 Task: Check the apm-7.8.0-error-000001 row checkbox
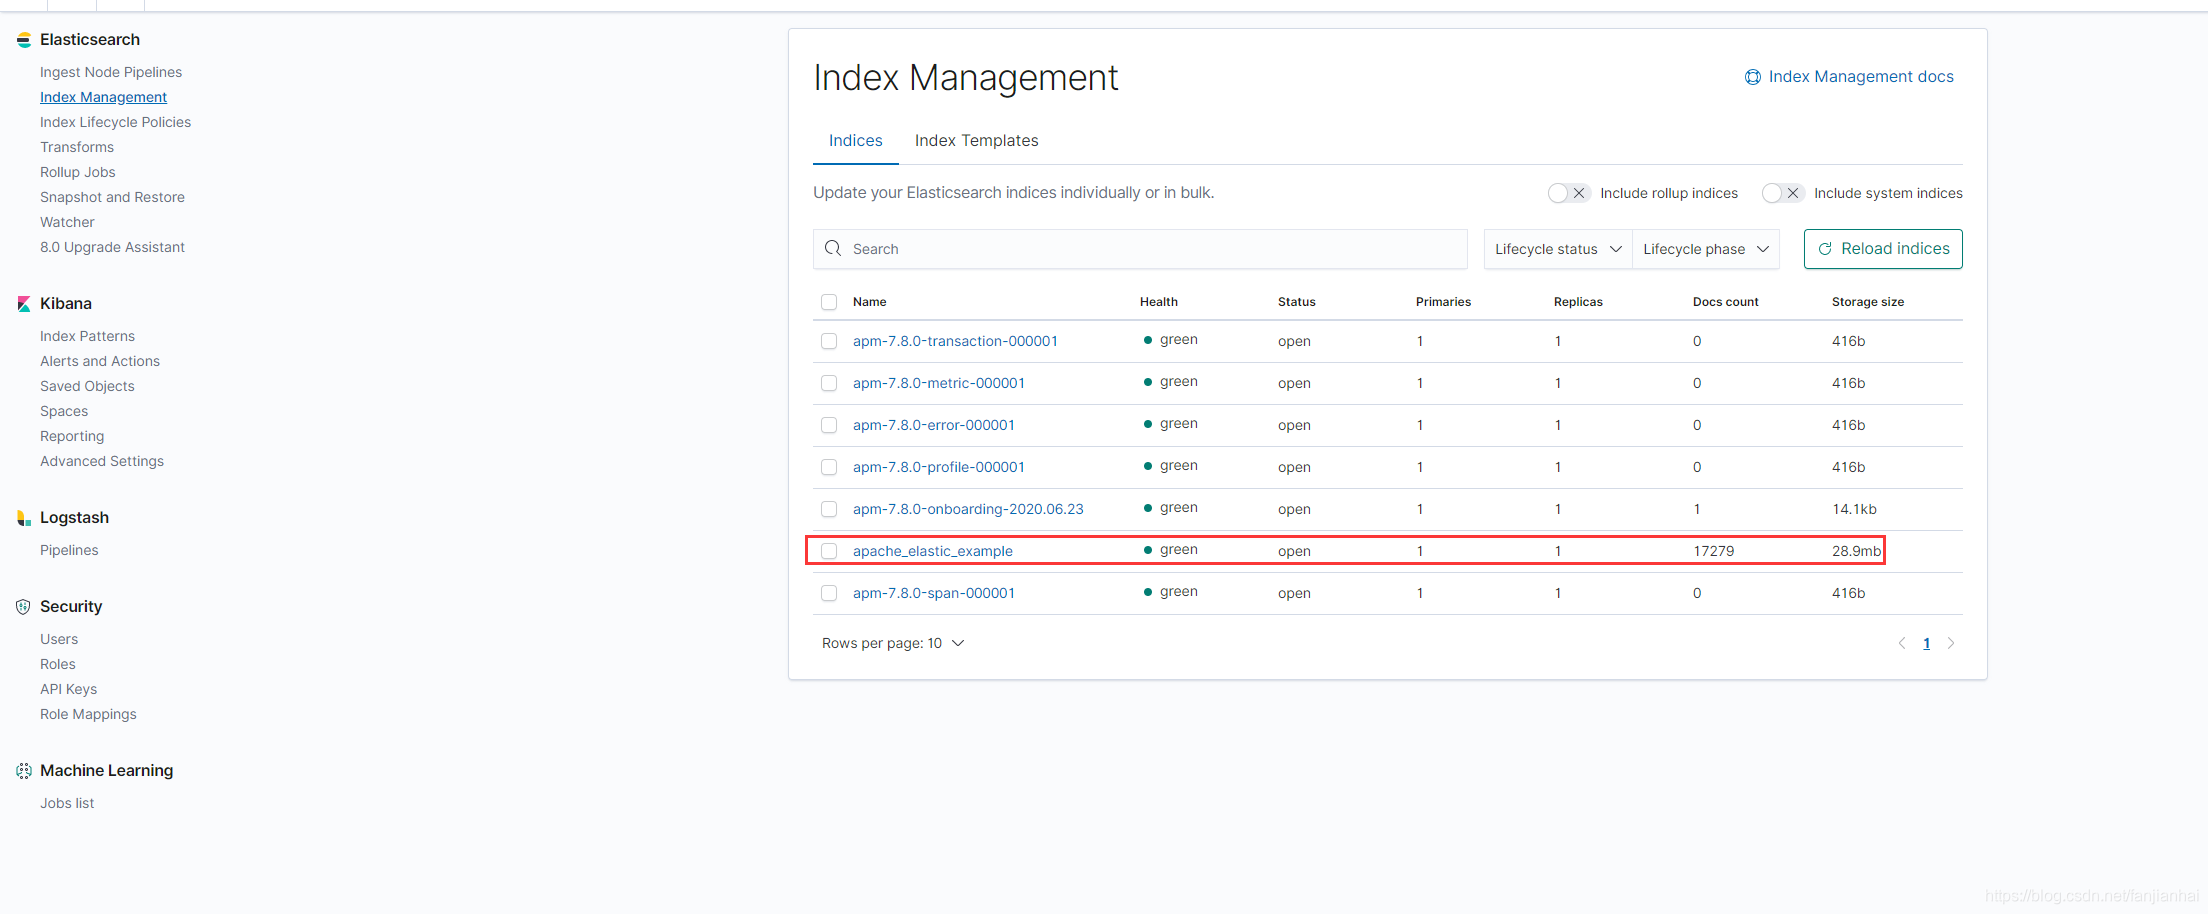(829, 425)
